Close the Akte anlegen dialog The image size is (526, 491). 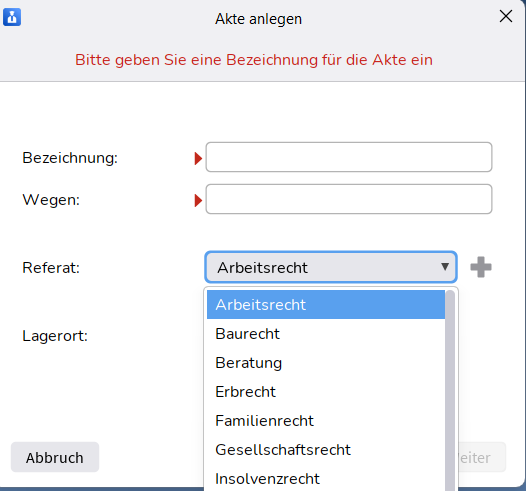(x=506, y=16)
